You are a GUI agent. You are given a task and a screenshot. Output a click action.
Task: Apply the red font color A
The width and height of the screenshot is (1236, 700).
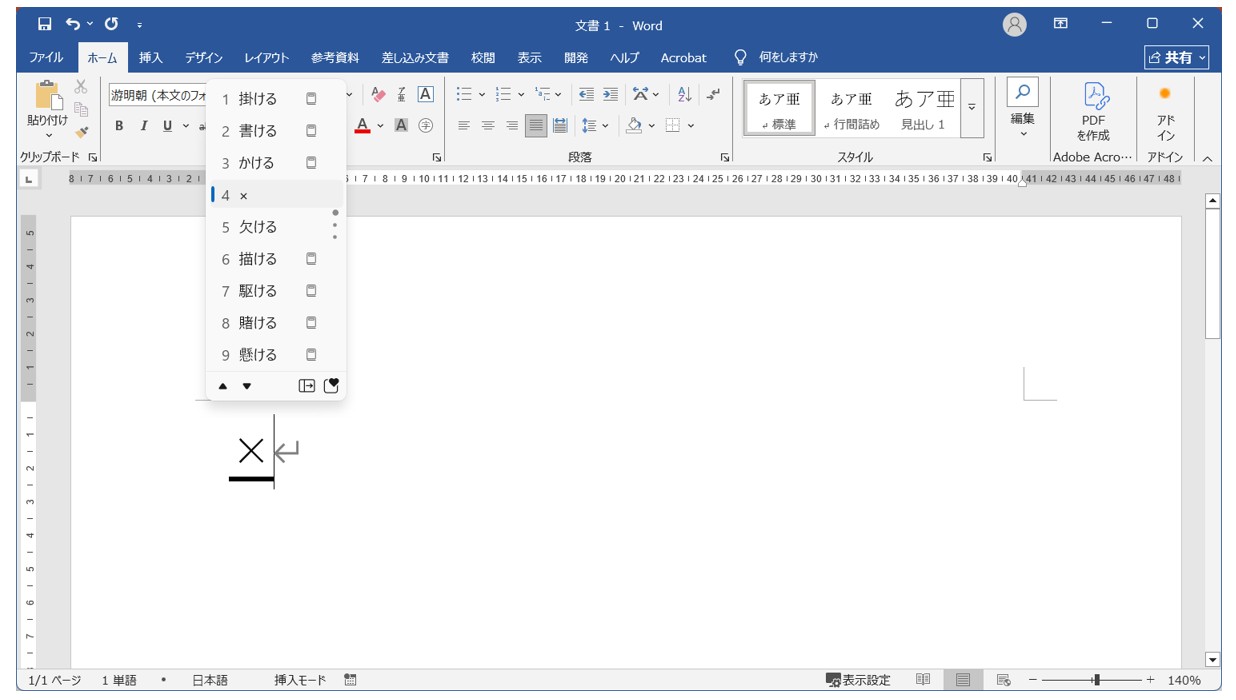coord(363,125)
